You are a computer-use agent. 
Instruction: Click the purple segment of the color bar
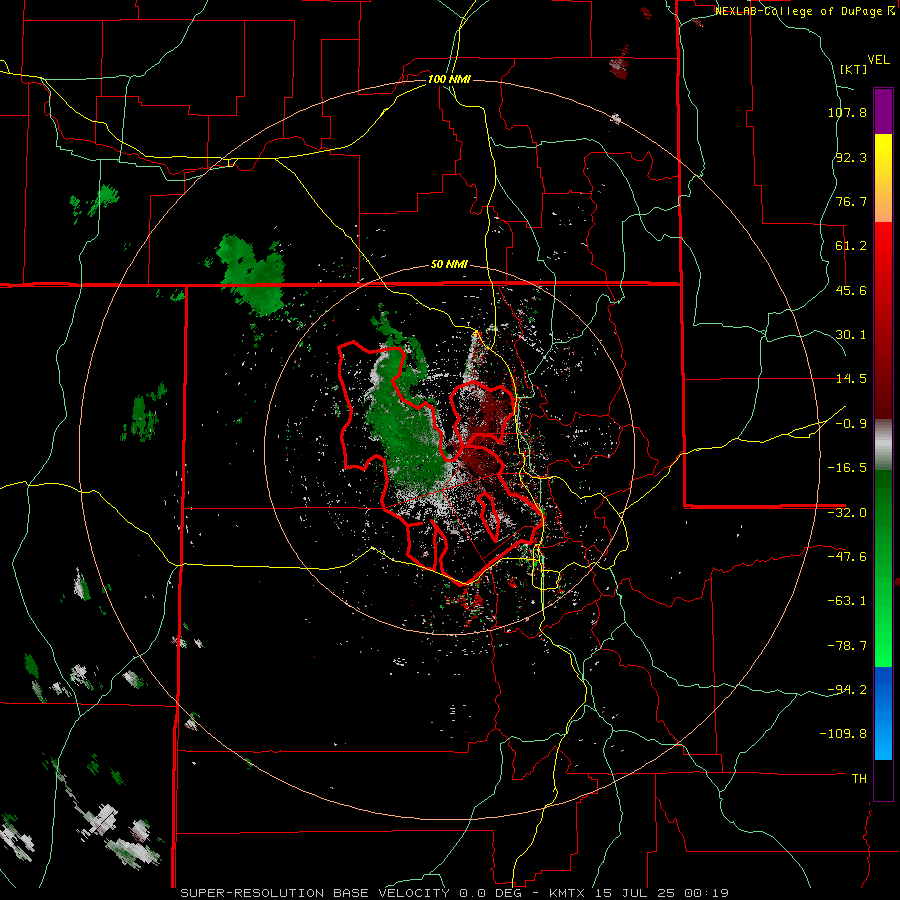click(883, 111)
